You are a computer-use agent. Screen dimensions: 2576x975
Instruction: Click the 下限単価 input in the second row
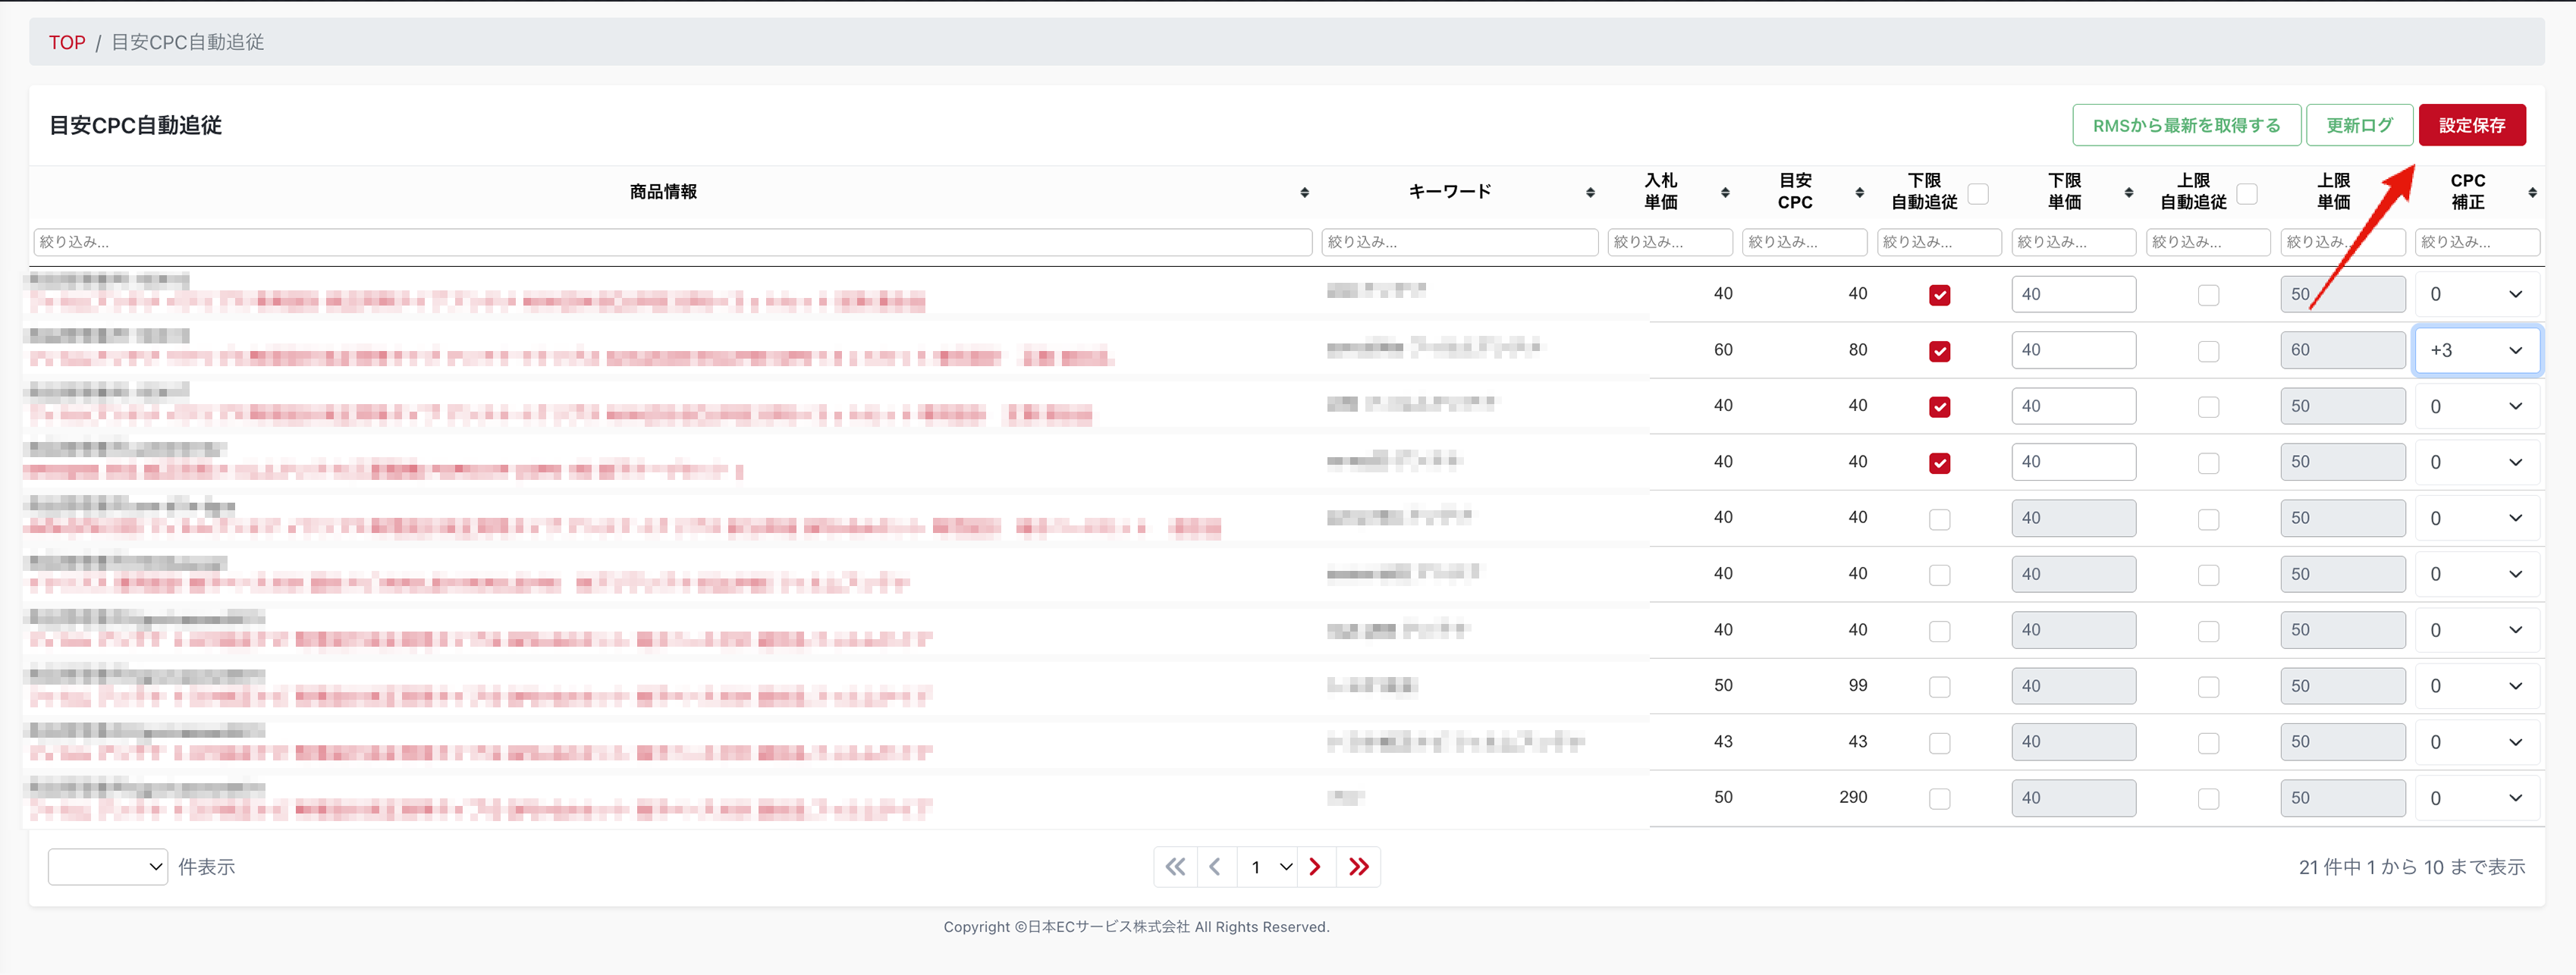pos(2072,350)
